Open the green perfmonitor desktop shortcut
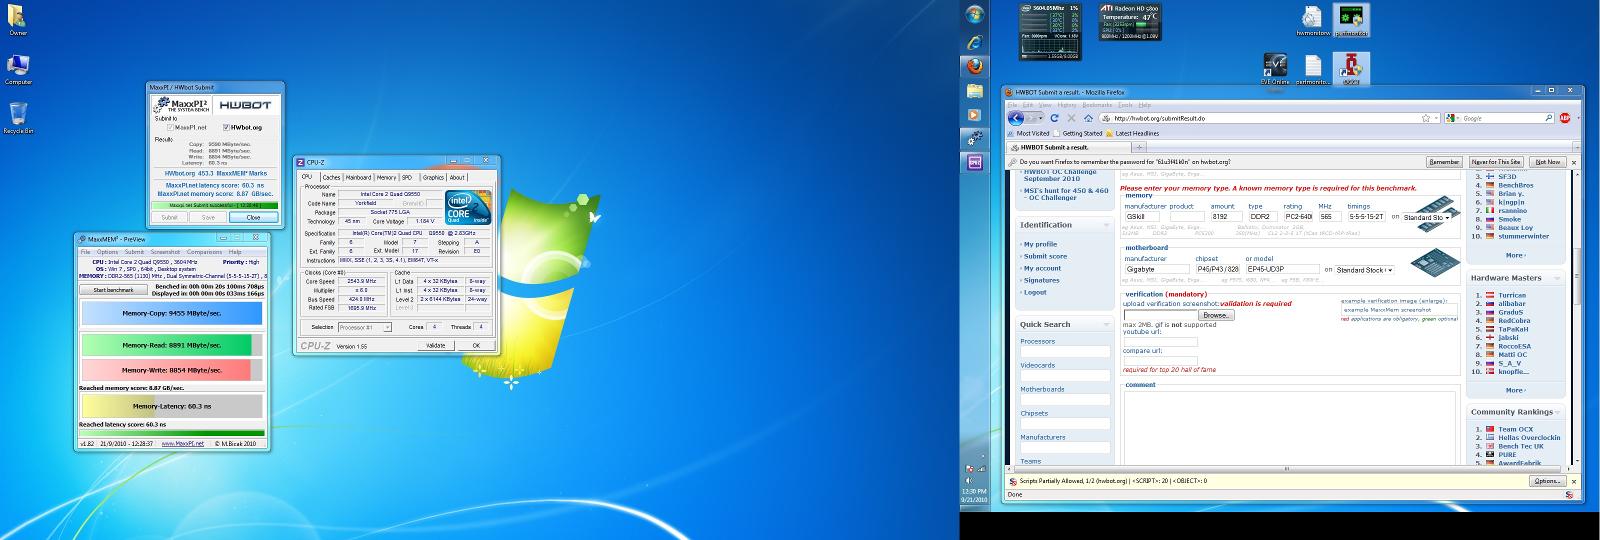Viewport: 1600px width, 540px height. 1350,19
